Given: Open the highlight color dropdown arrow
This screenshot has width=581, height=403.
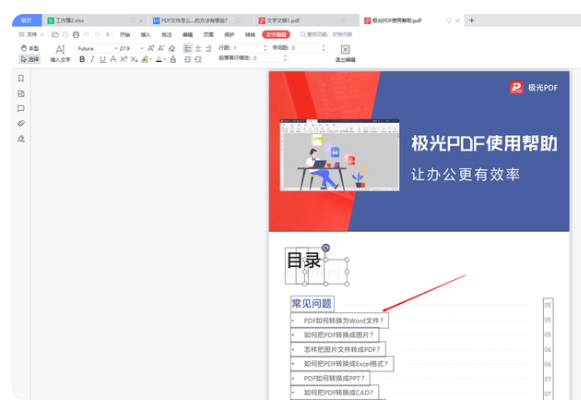Looking at the screenshot, I should (151, 60).
